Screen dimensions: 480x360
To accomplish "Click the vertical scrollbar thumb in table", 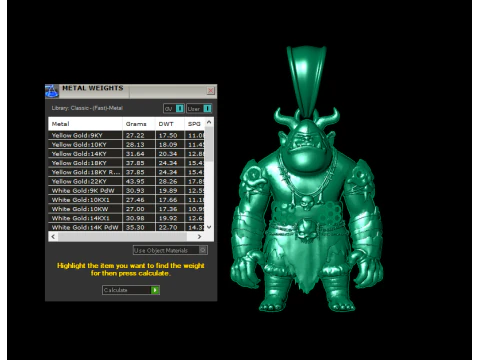I will 209,144.
